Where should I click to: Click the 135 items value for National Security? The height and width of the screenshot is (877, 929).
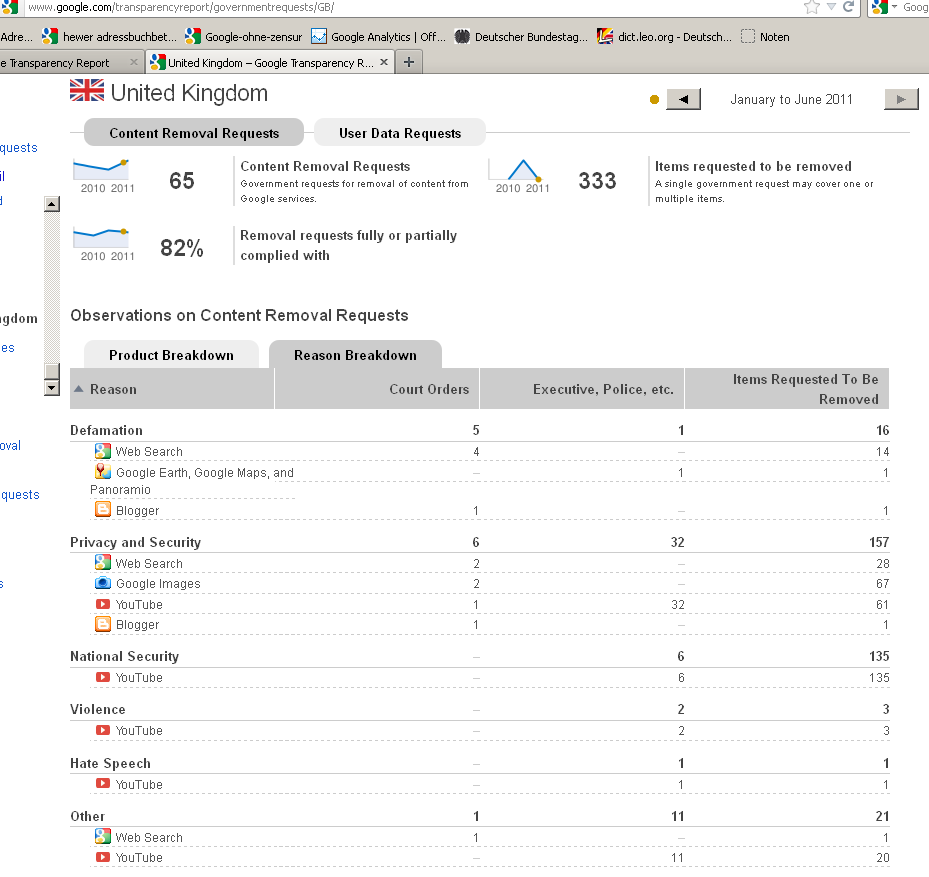tap(879, 656)
